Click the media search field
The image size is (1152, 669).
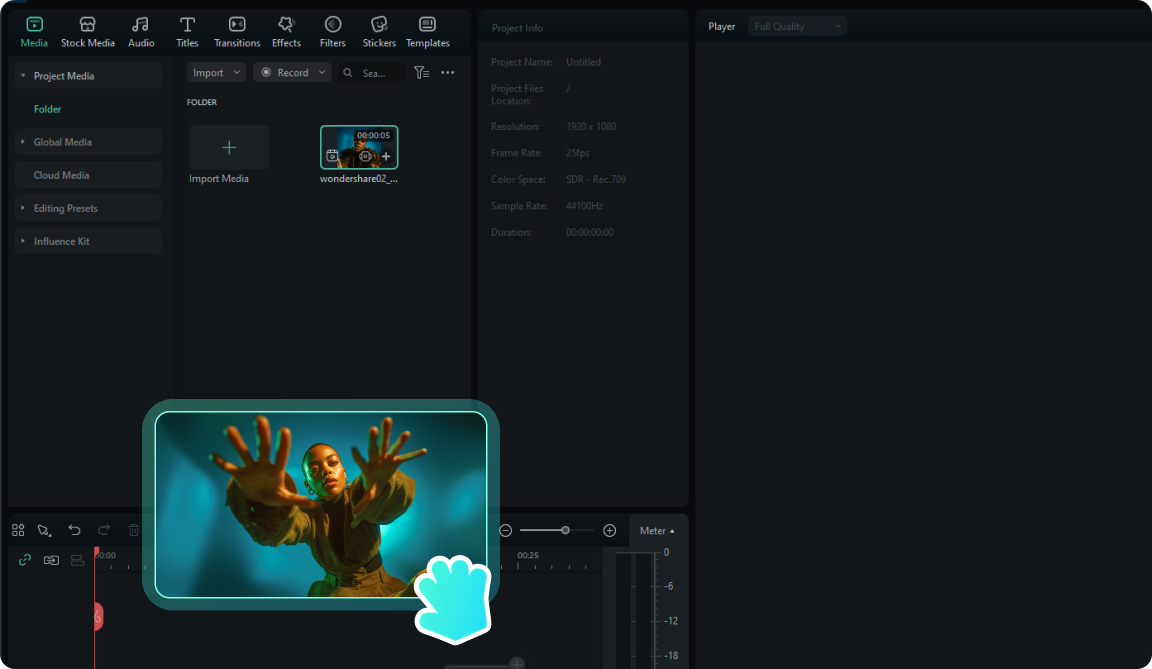coord(372,73)
